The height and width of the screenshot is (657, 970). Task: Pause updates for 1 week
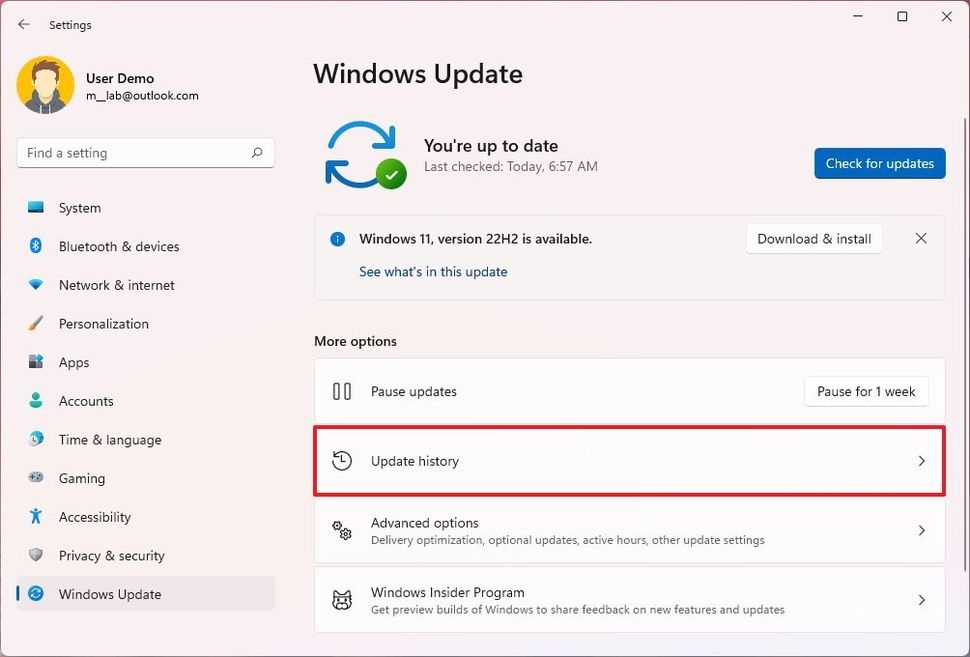[866, 391]
